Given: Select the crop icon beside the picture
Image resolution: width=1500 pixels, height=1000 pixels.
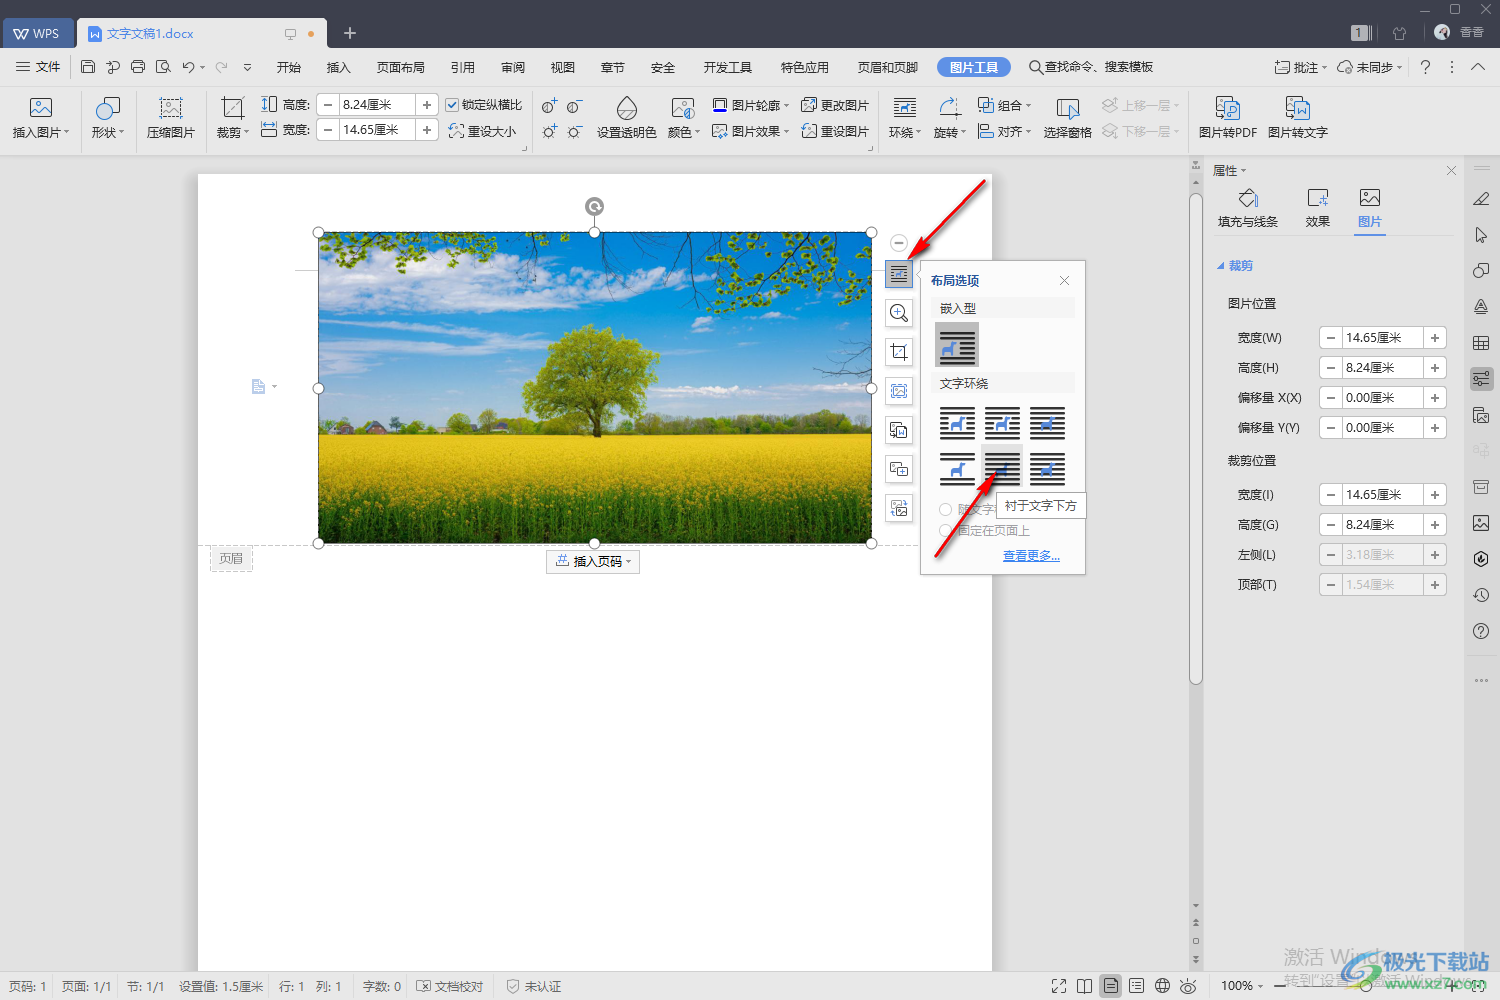Looking at the screenshot, I should (x=899, y=352).
